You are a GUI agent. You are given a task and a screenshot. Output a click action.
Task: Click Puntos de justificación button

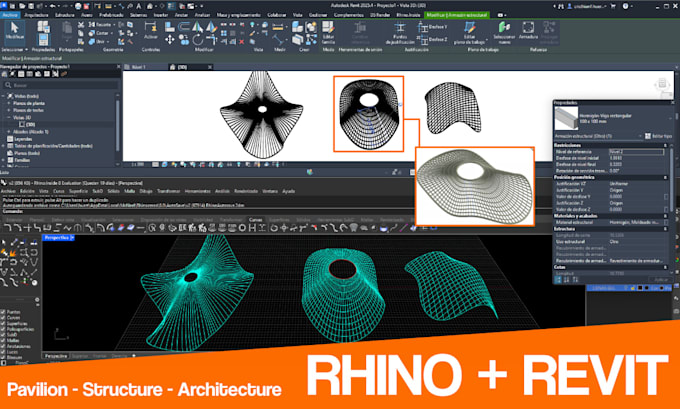400,33
